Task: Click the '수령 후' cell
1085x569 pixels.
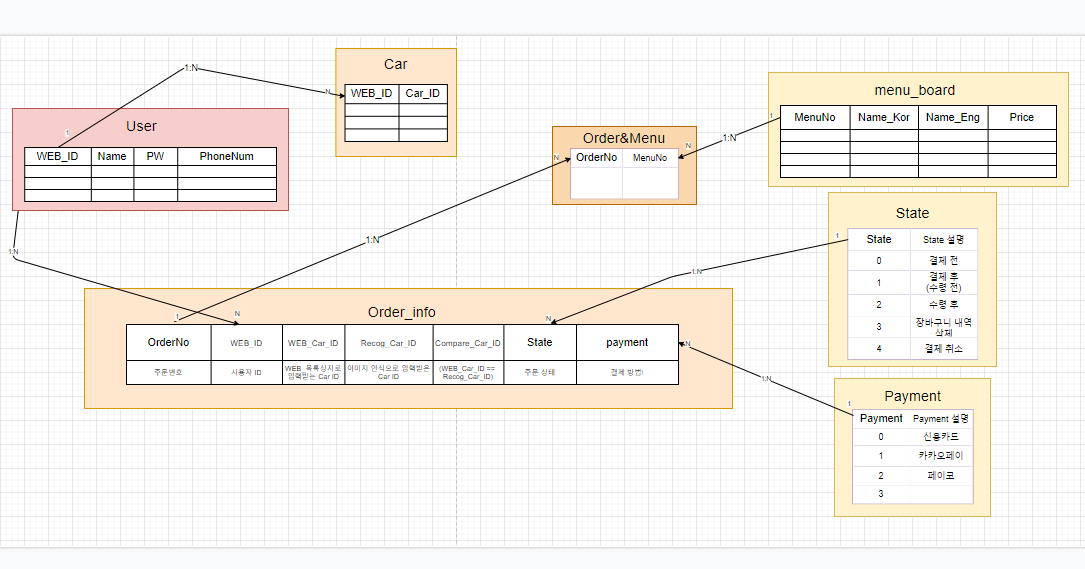Action: point(944,305)
